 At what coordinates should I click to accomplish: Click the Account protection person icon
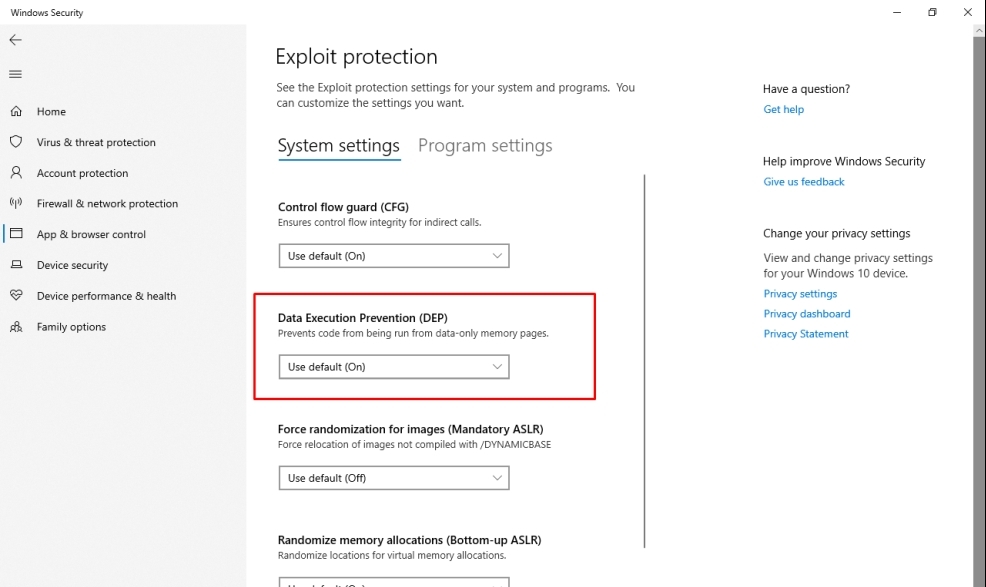click(x=16, y=172)
